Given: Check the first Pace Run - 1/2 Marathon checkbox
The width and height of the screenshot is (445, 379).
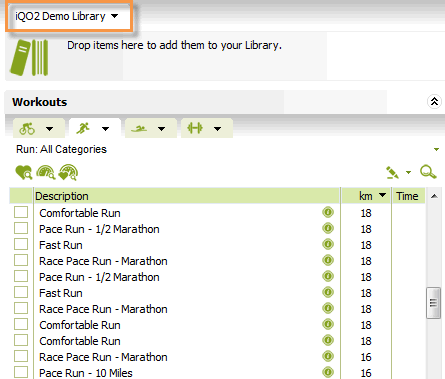Looking at the screenshot, I should click(x=21, y=228).
